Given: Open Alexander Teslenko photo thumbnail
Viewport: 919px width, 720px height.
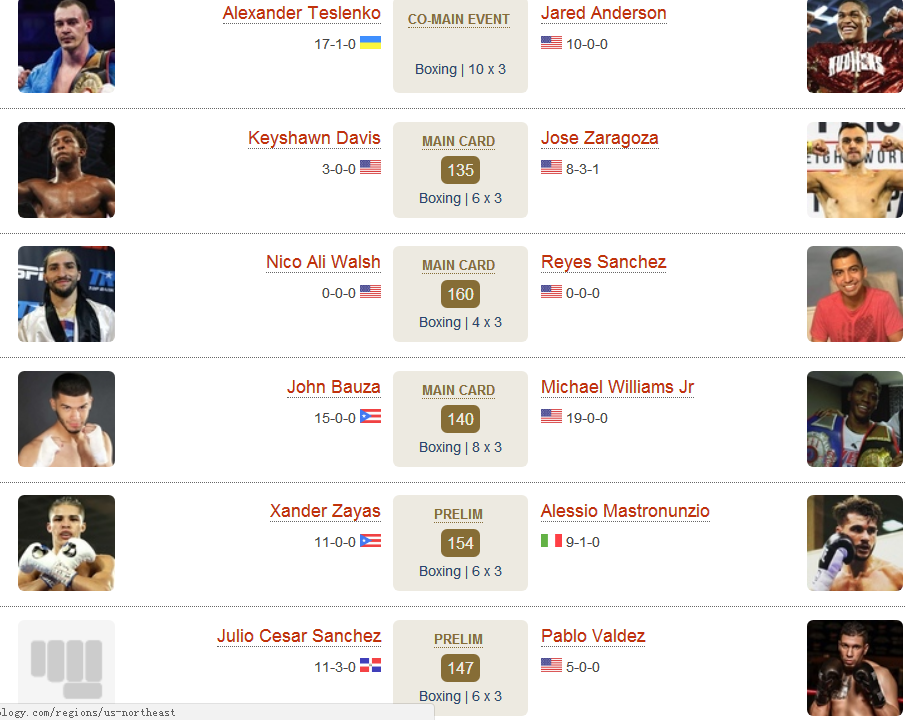Looking at the screenshot, I should point(66,46).
